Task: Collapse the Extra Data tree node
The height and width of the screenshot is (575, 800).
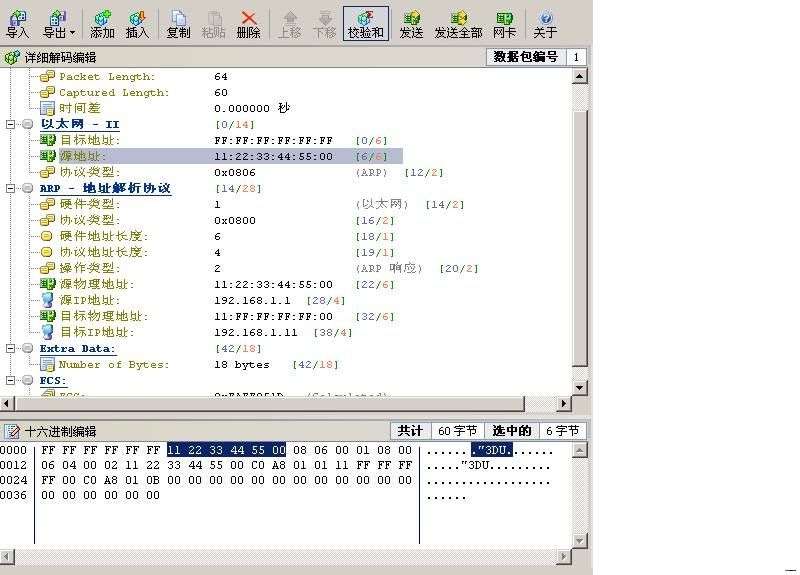Action: [x=12, y=348]
